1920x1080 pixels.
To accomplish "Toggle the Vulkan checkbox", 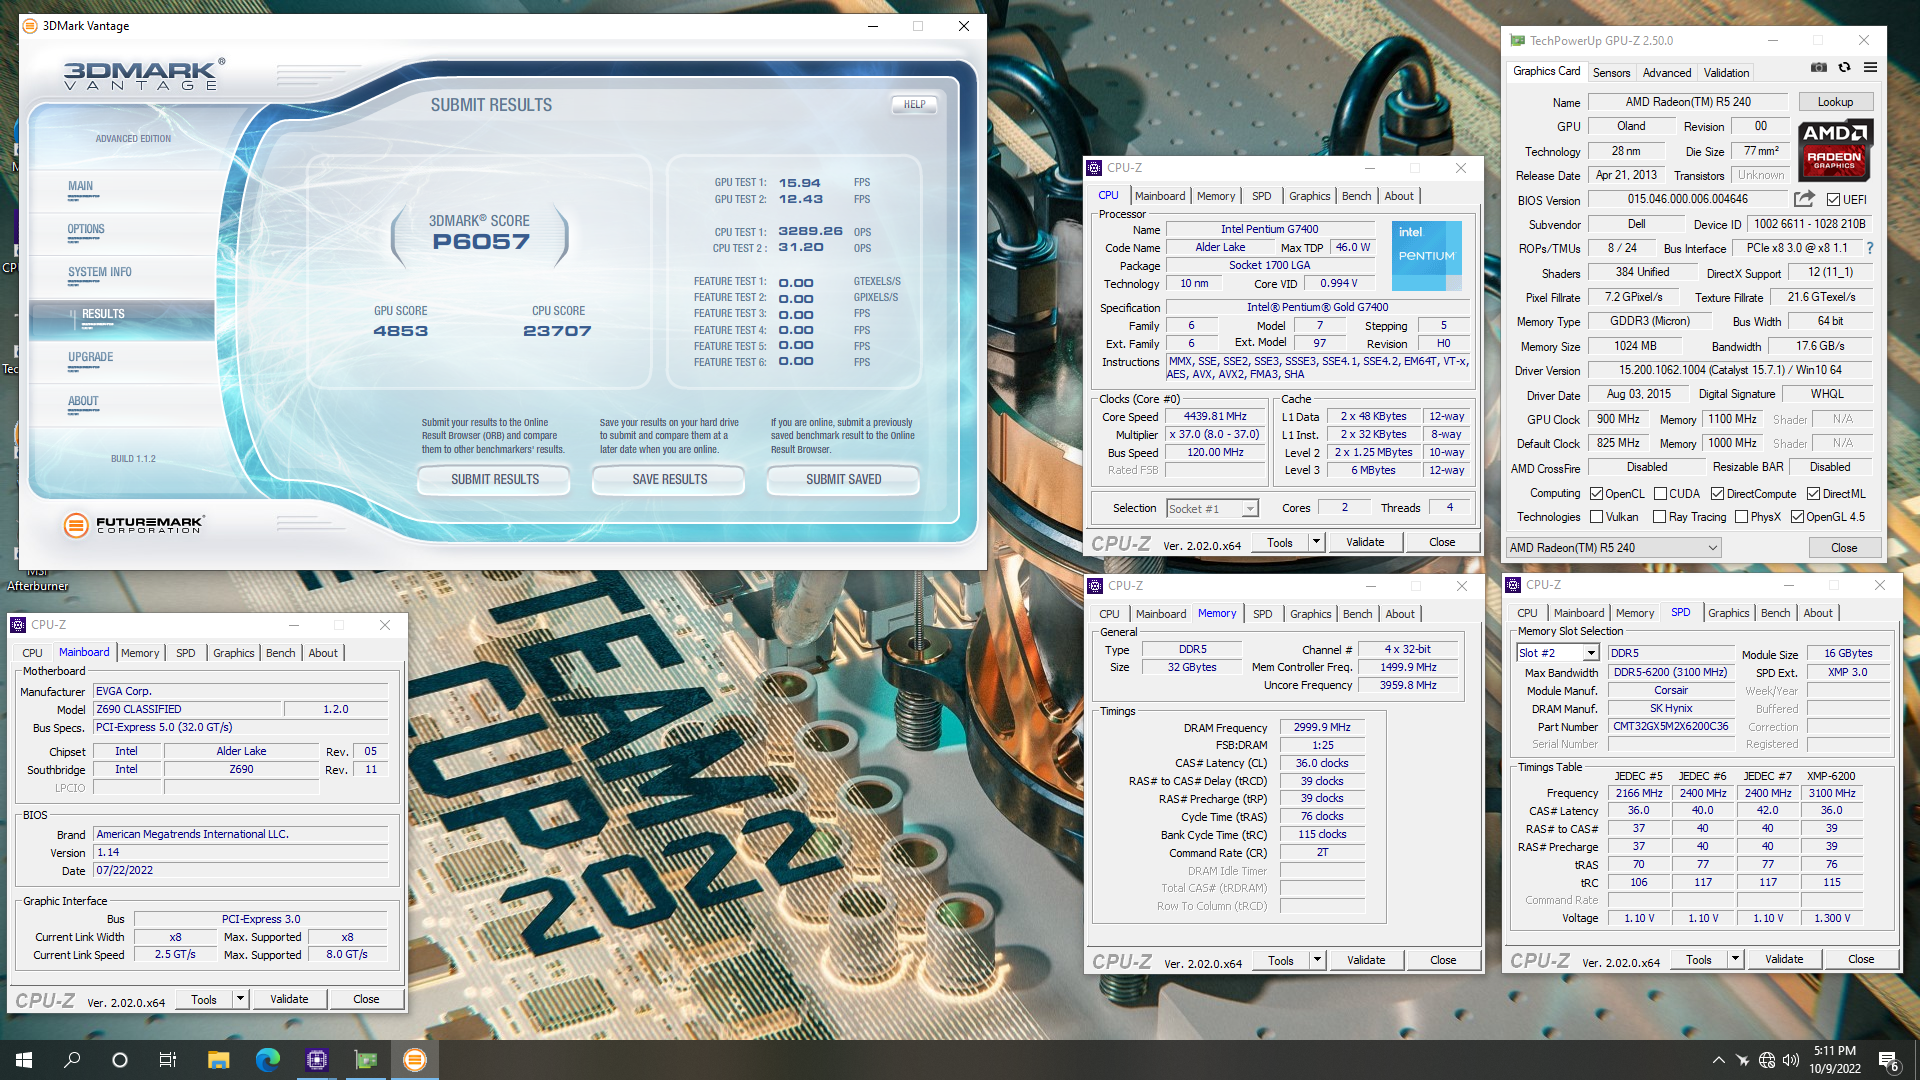I will point(1597,517).
